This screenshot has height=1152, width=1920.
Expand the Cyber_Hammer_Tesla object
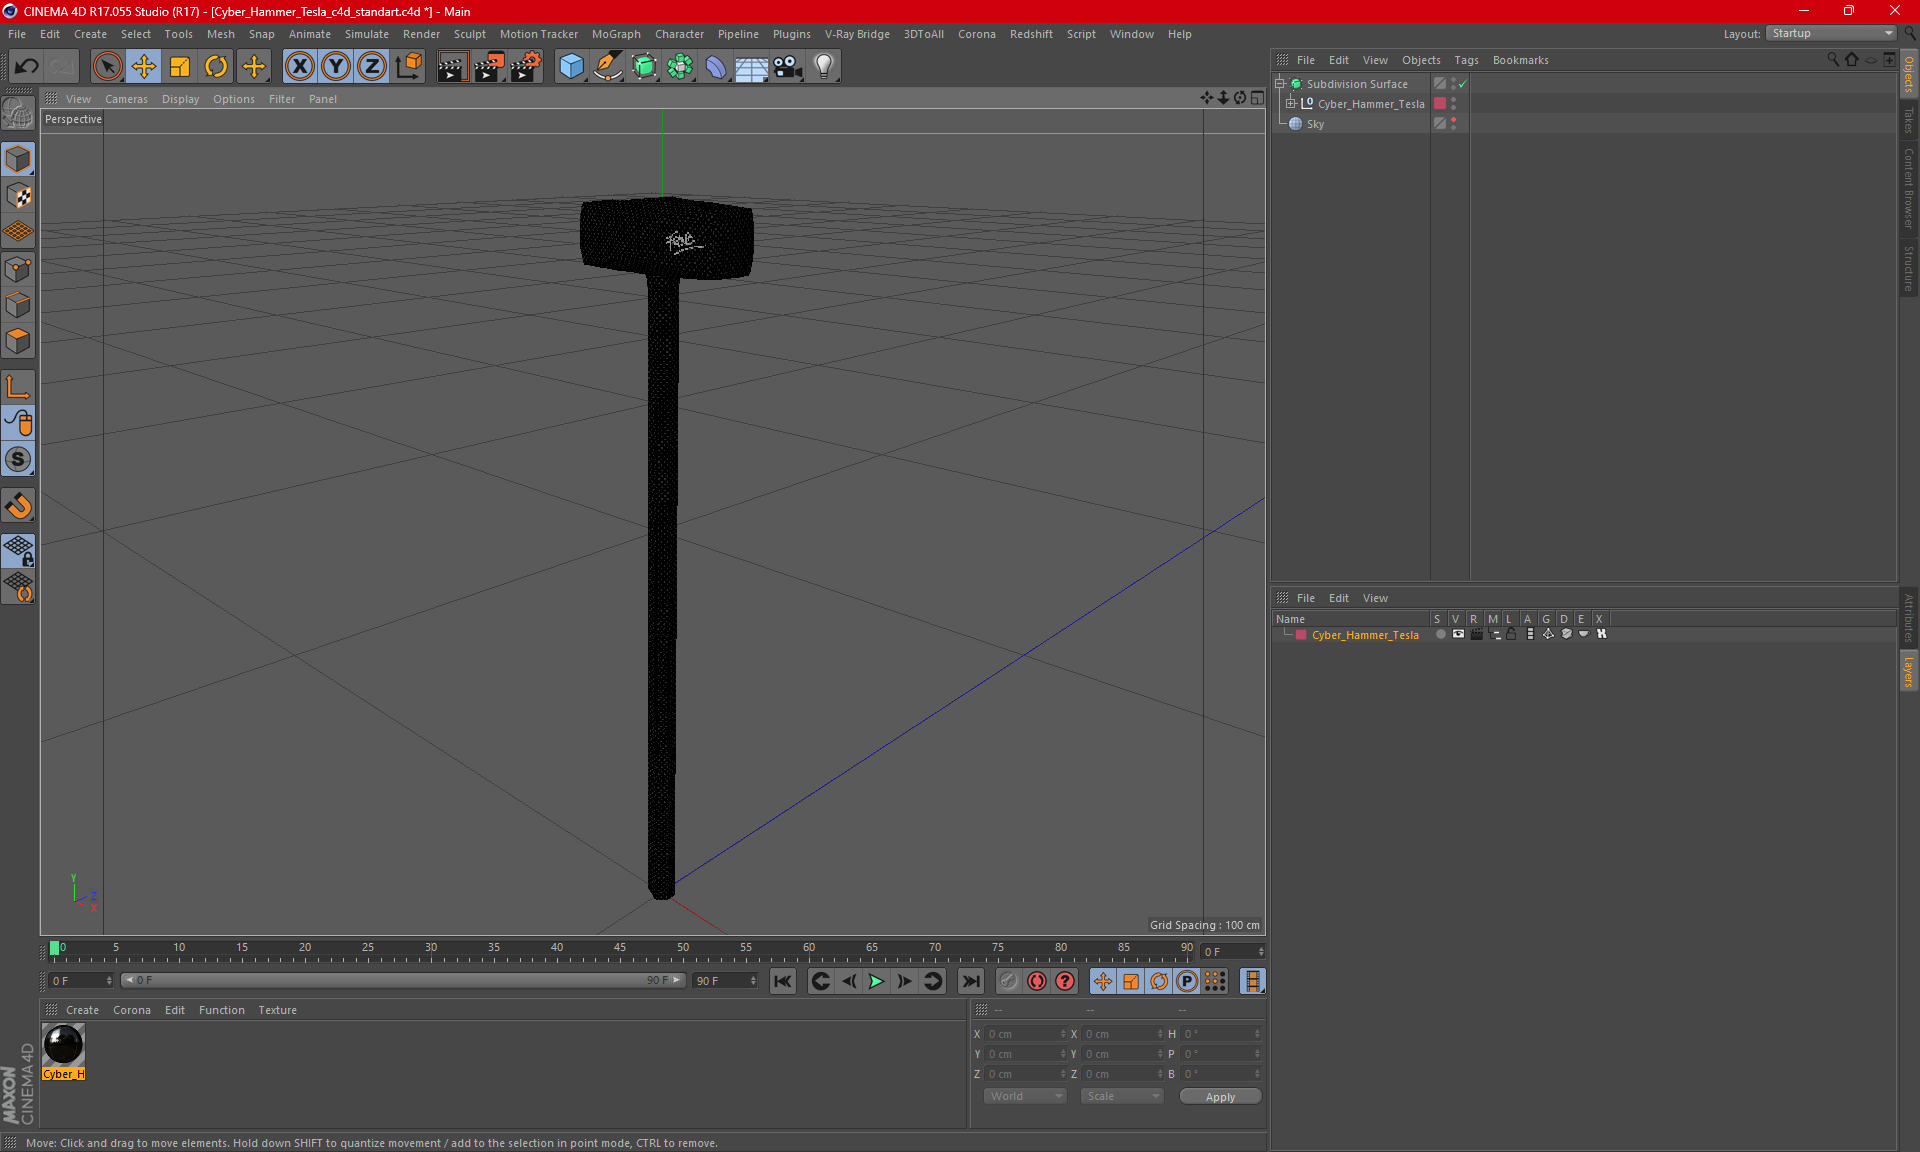(1291, 104)
